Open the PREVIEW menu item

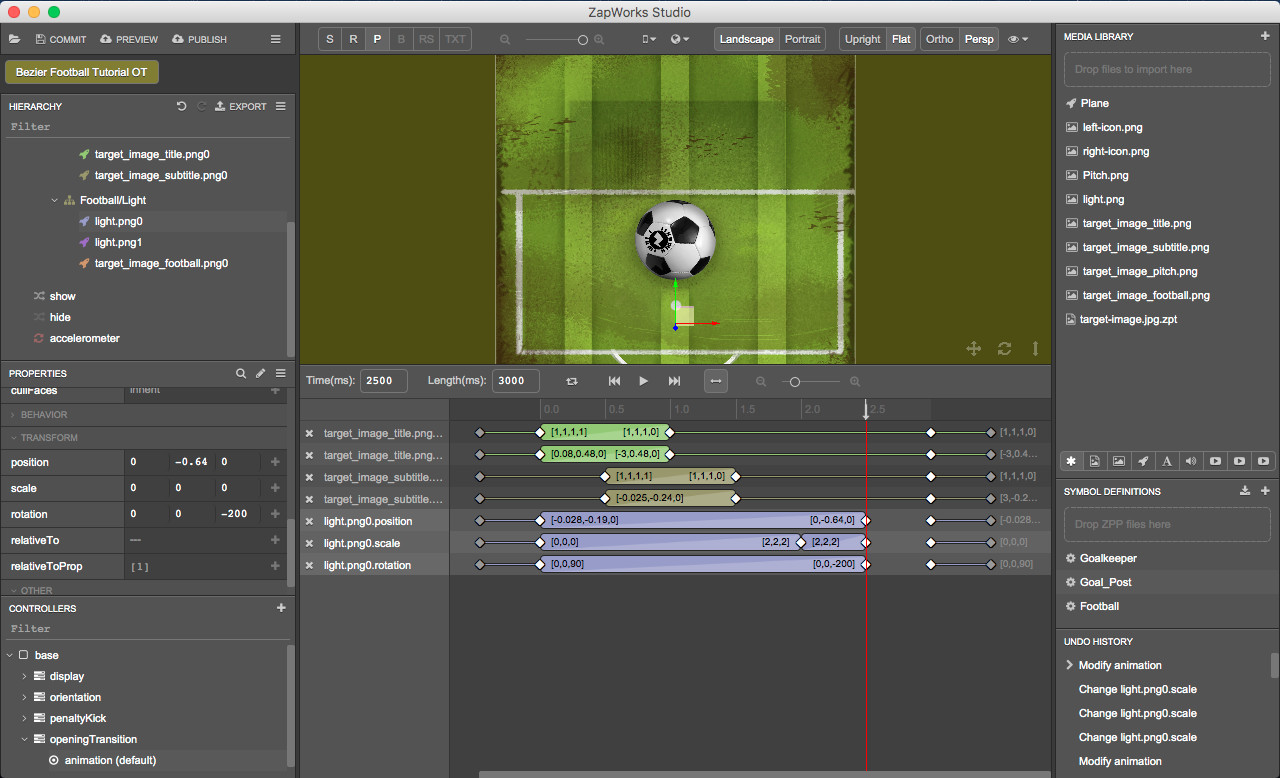click(x=128, y=39)
